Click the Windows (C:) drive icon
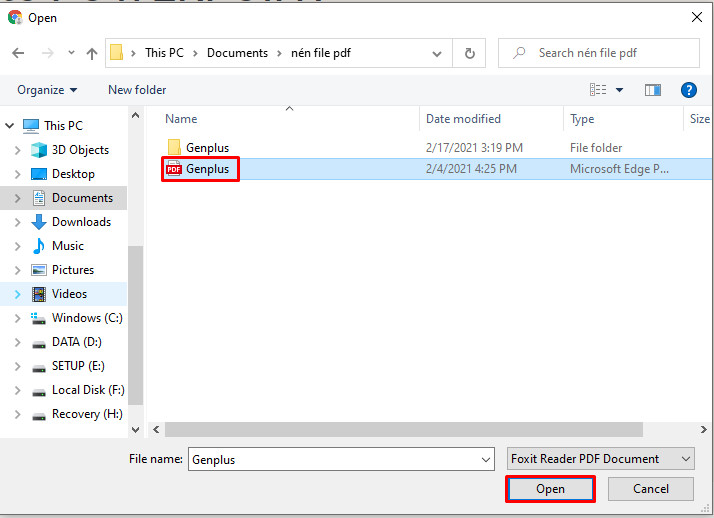 pyautogui.click(x=38, y=318)
